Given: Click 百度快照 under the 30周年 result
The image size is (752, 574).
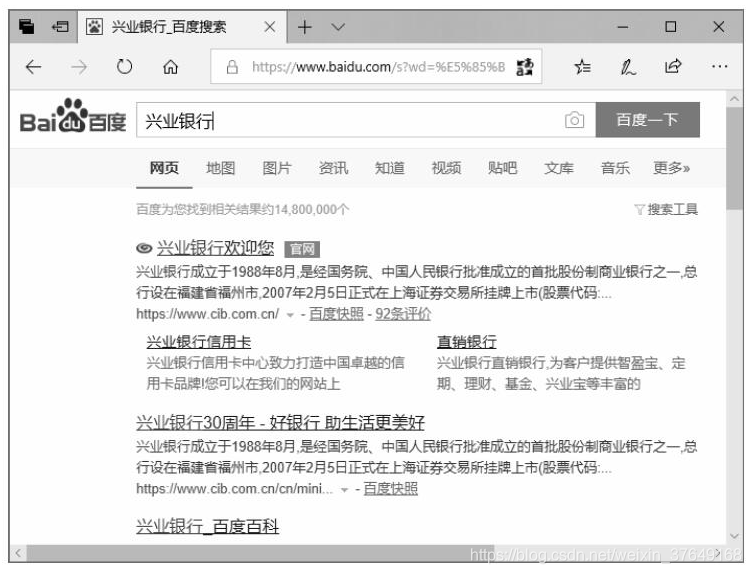Looking at the screenshot, I should coord(390,489).
